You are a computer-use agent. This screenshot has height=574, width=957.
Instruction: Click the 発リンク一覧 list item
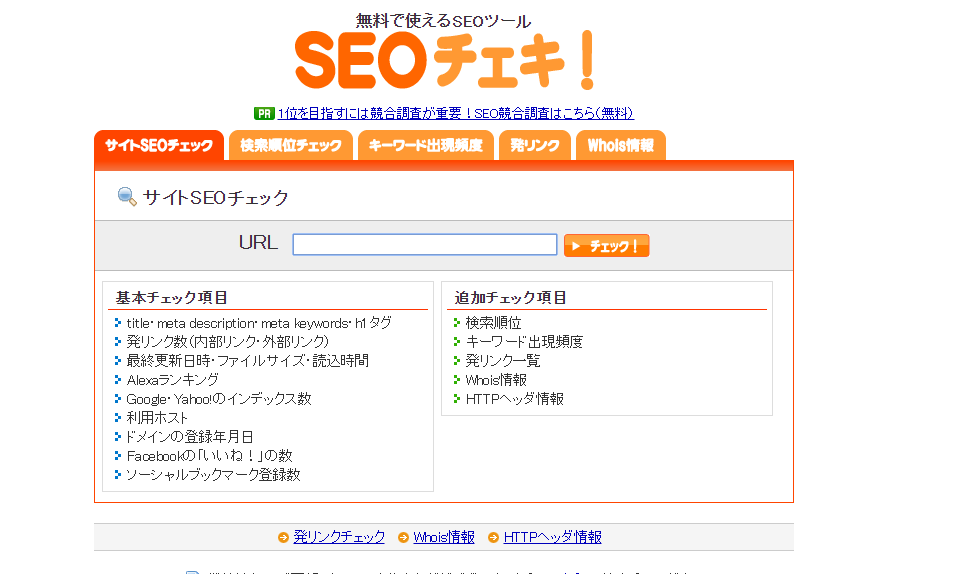(x=503, y=361)
